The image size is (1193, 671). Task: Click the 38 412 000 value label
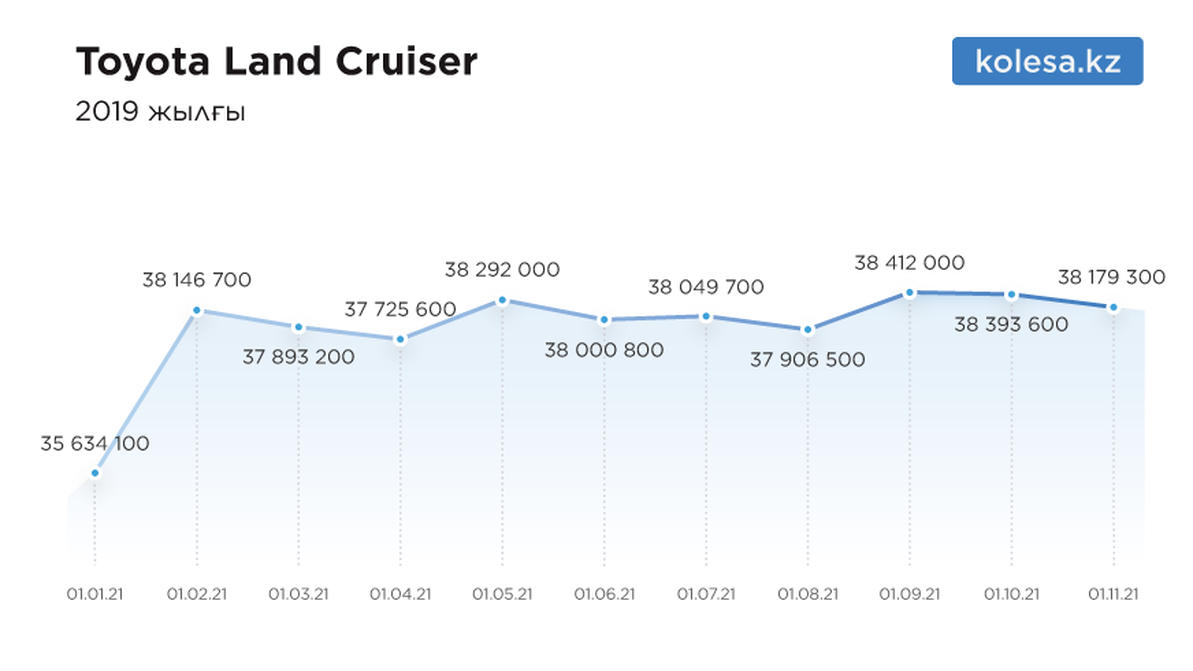909,263
